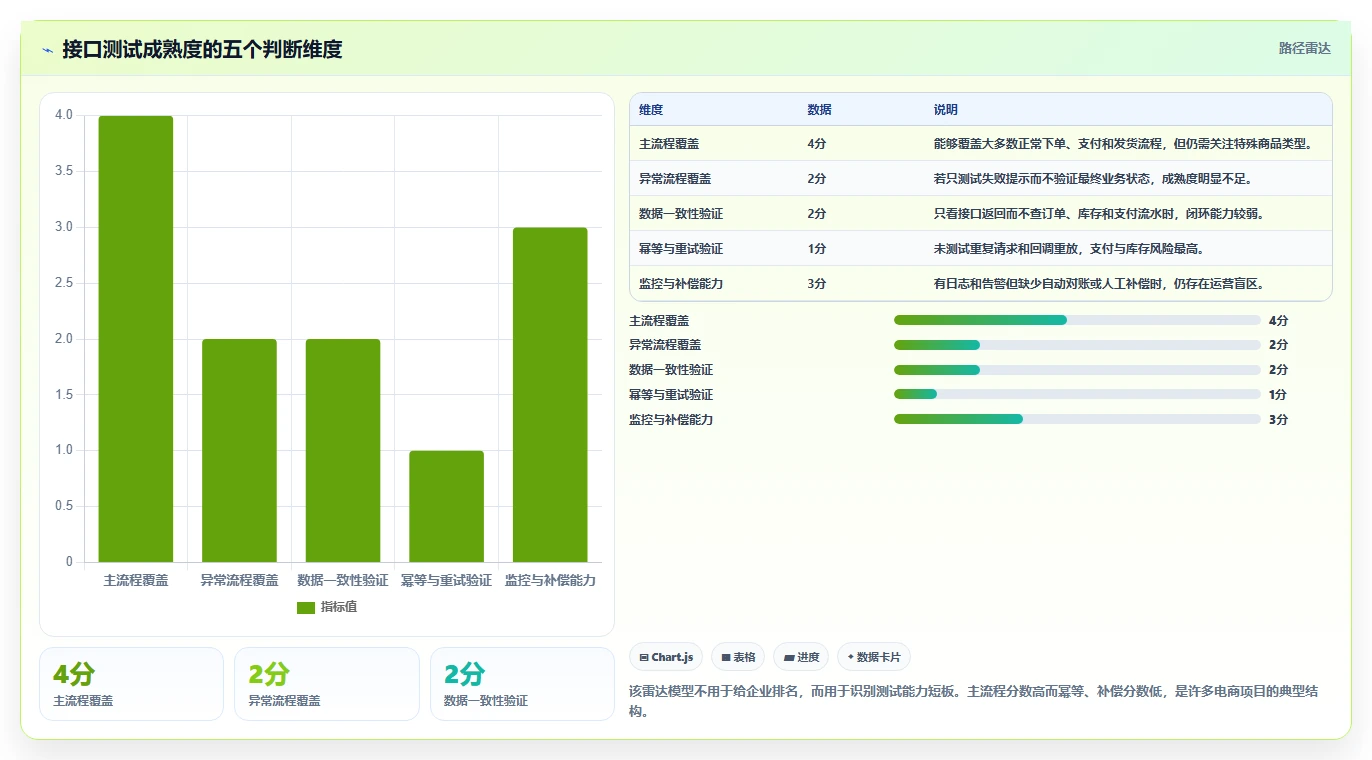Click the 4分 score next to progress bars
Image resolution: width=1372 pixels, height=760 pixels.
(x=1278, y=321)
